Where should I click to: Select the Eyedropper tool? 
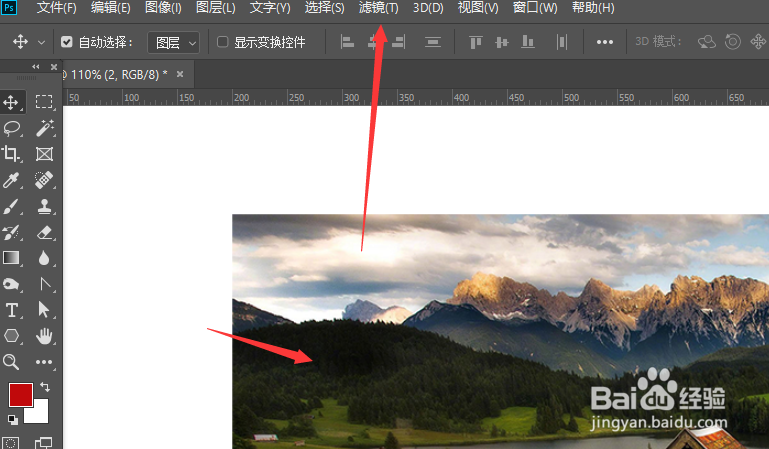click(x=11, y=180)
